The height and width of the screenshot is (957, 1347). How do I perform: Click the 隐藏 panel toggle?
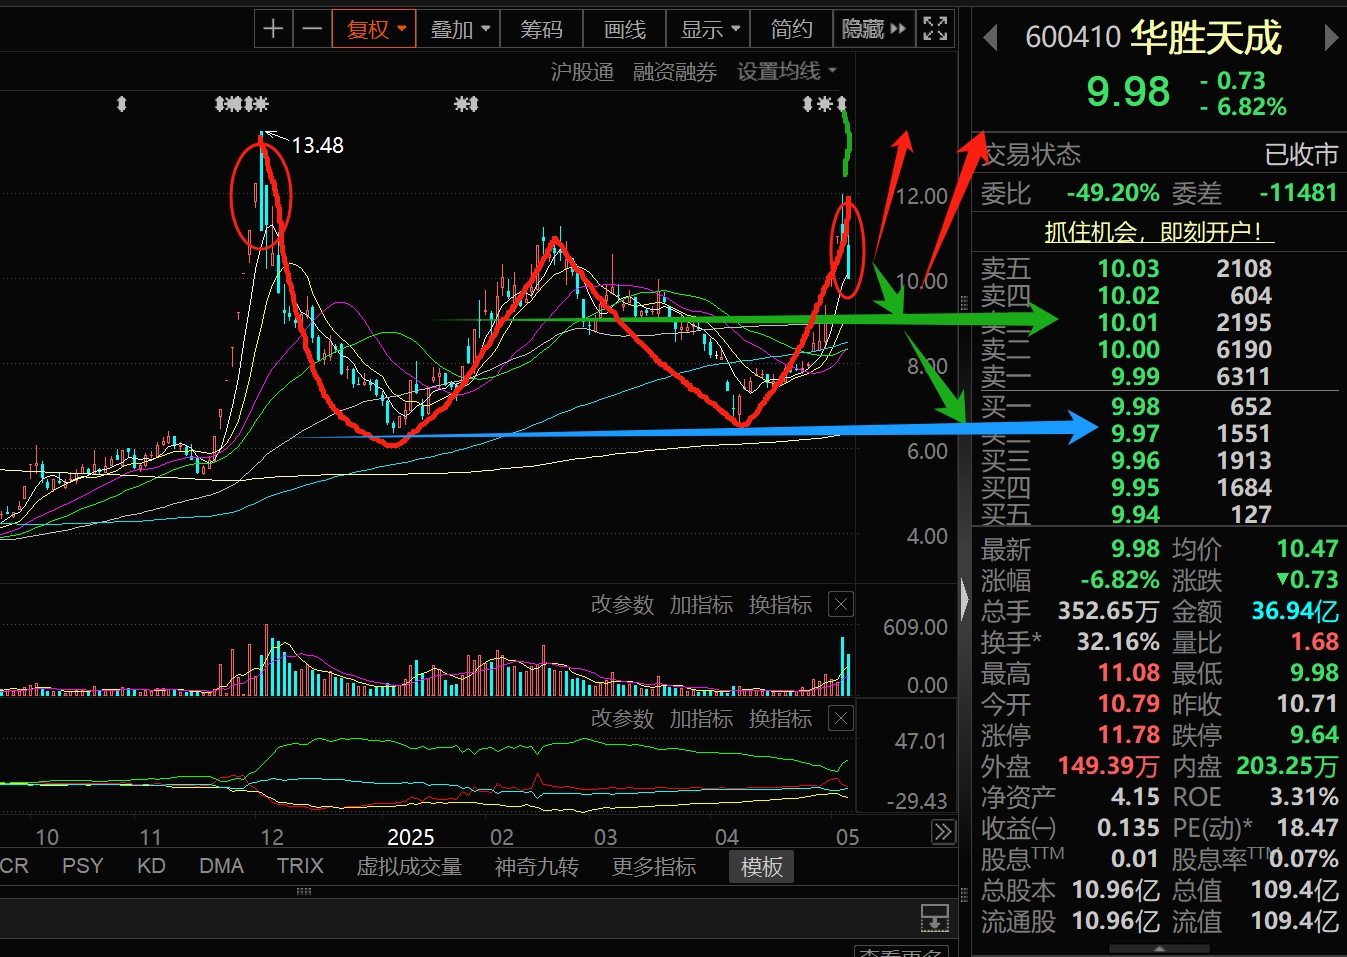(x=874, y=29)
